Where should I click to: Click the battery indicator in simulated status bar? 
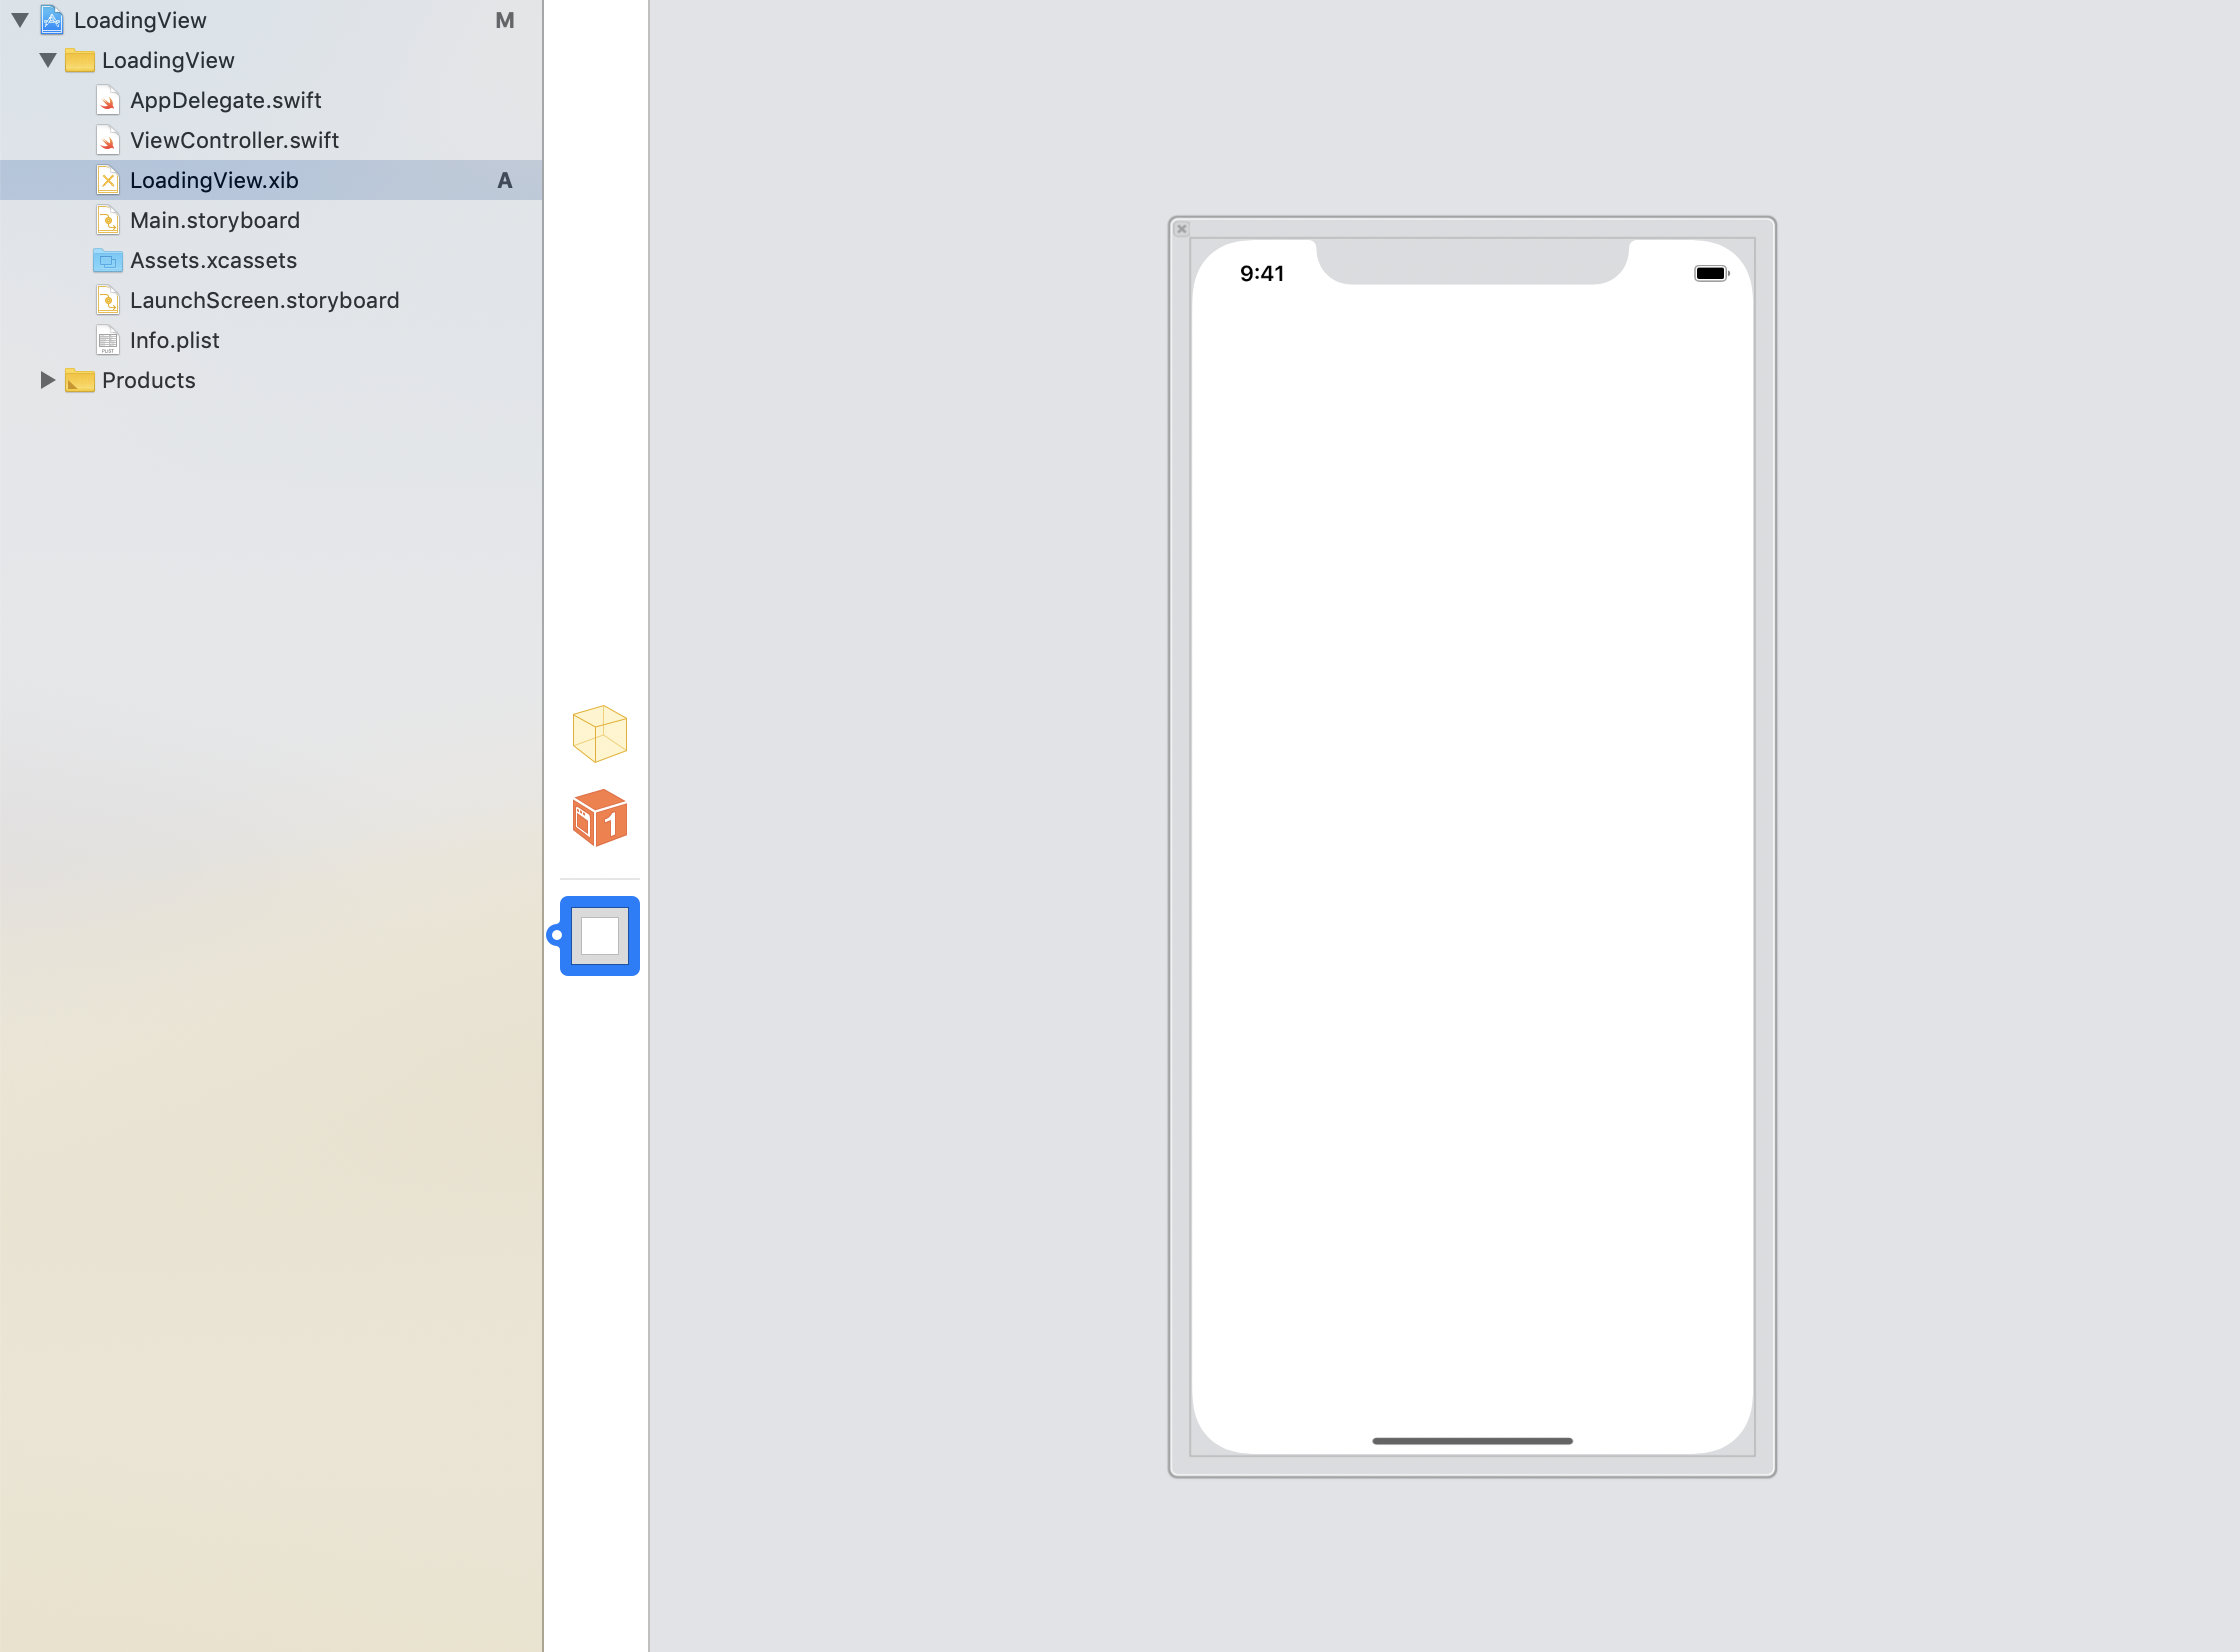[1710, 273]
